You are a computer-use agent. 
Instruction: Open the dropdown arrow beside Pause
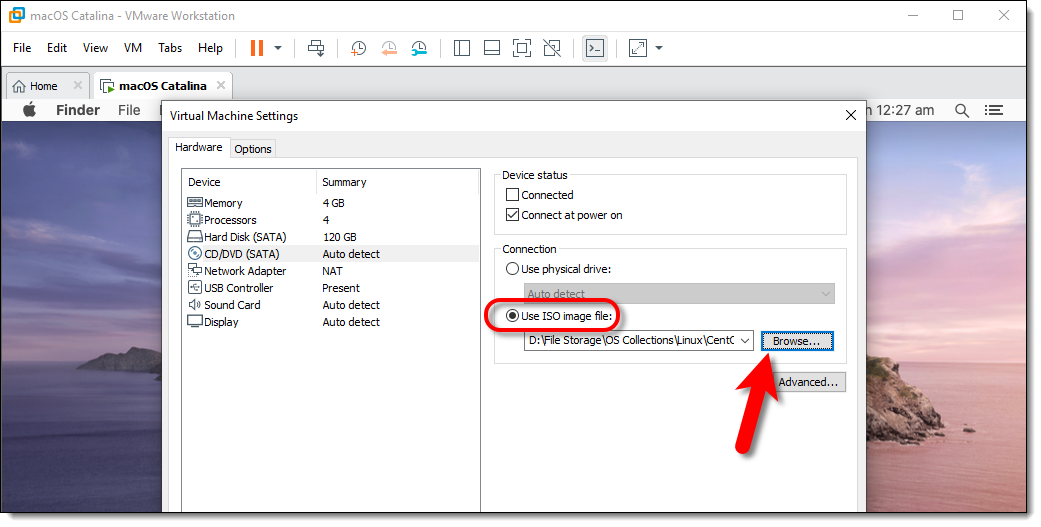pyautogui.click(x=278, y=48)
